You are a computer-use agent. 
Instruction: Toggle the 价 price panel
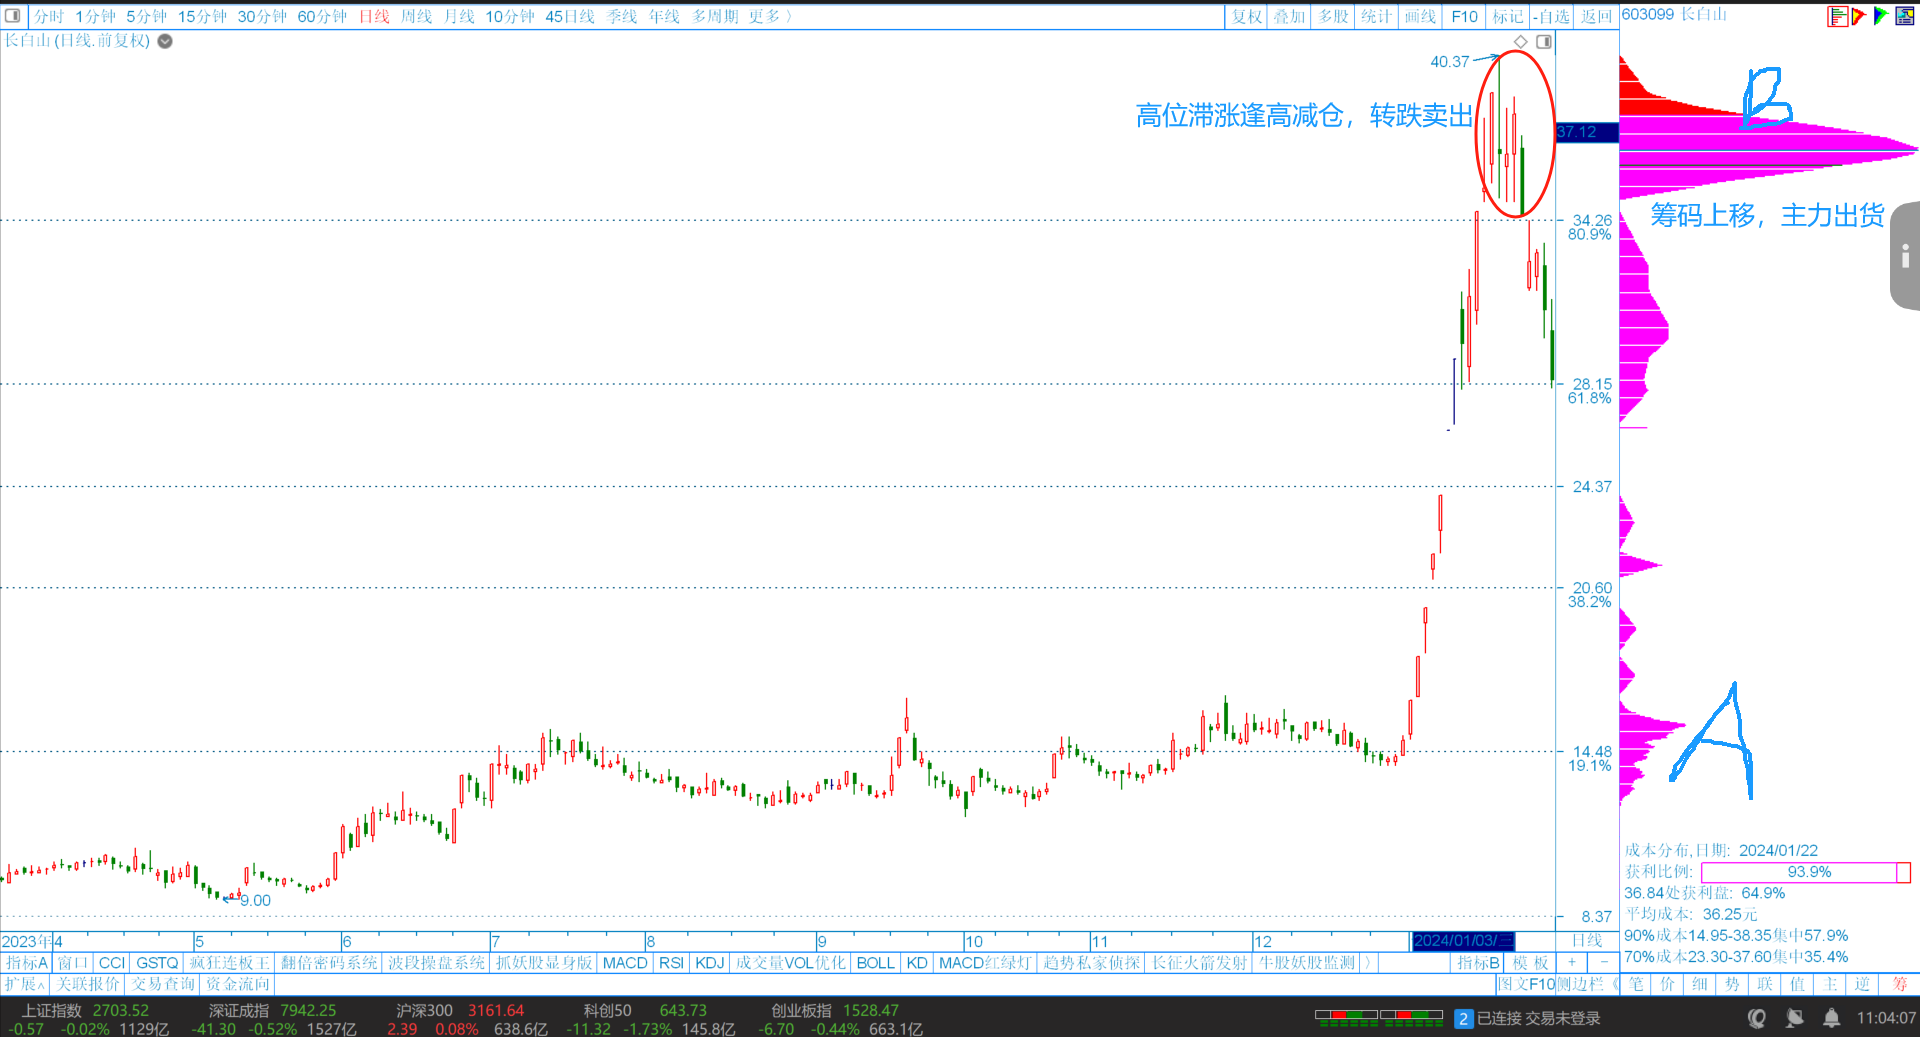coord(1668,984)
